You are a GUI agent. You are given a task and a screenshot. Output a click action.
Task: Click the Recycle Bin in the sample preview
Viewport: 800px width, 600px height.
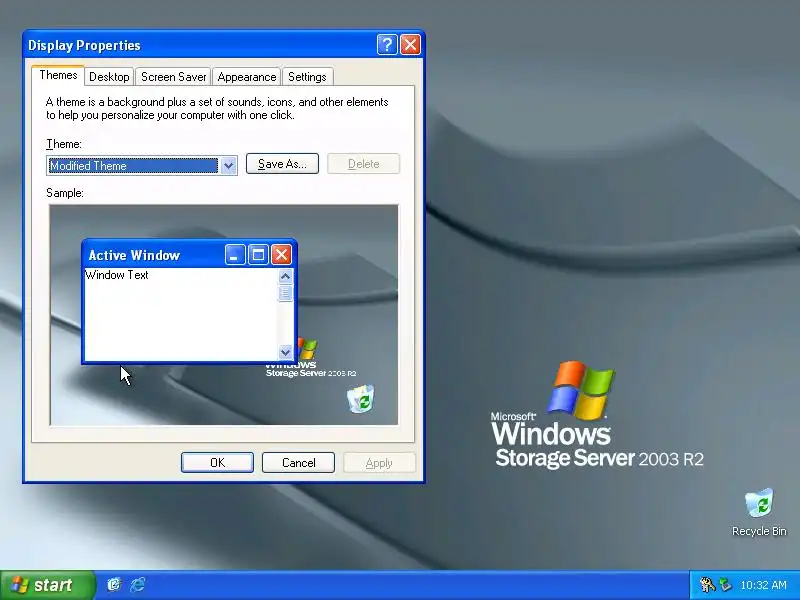click(x=361, y=398)
